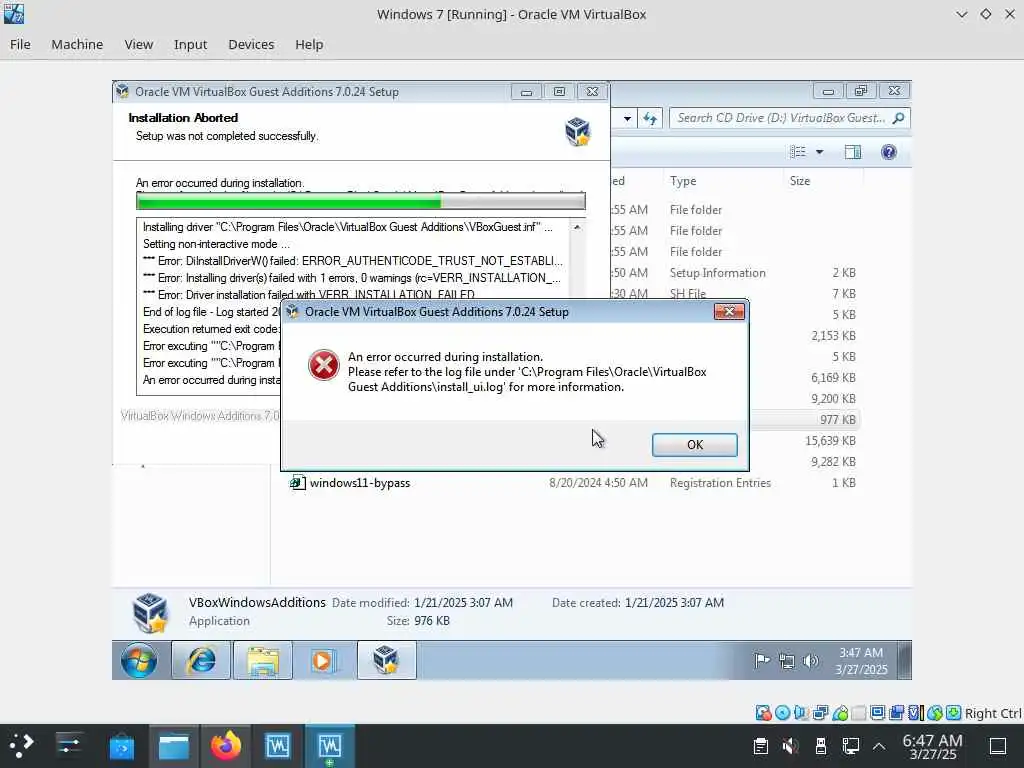Click the Setup Information type cell
Screen dimensions: 1024x768
[717, 273]
